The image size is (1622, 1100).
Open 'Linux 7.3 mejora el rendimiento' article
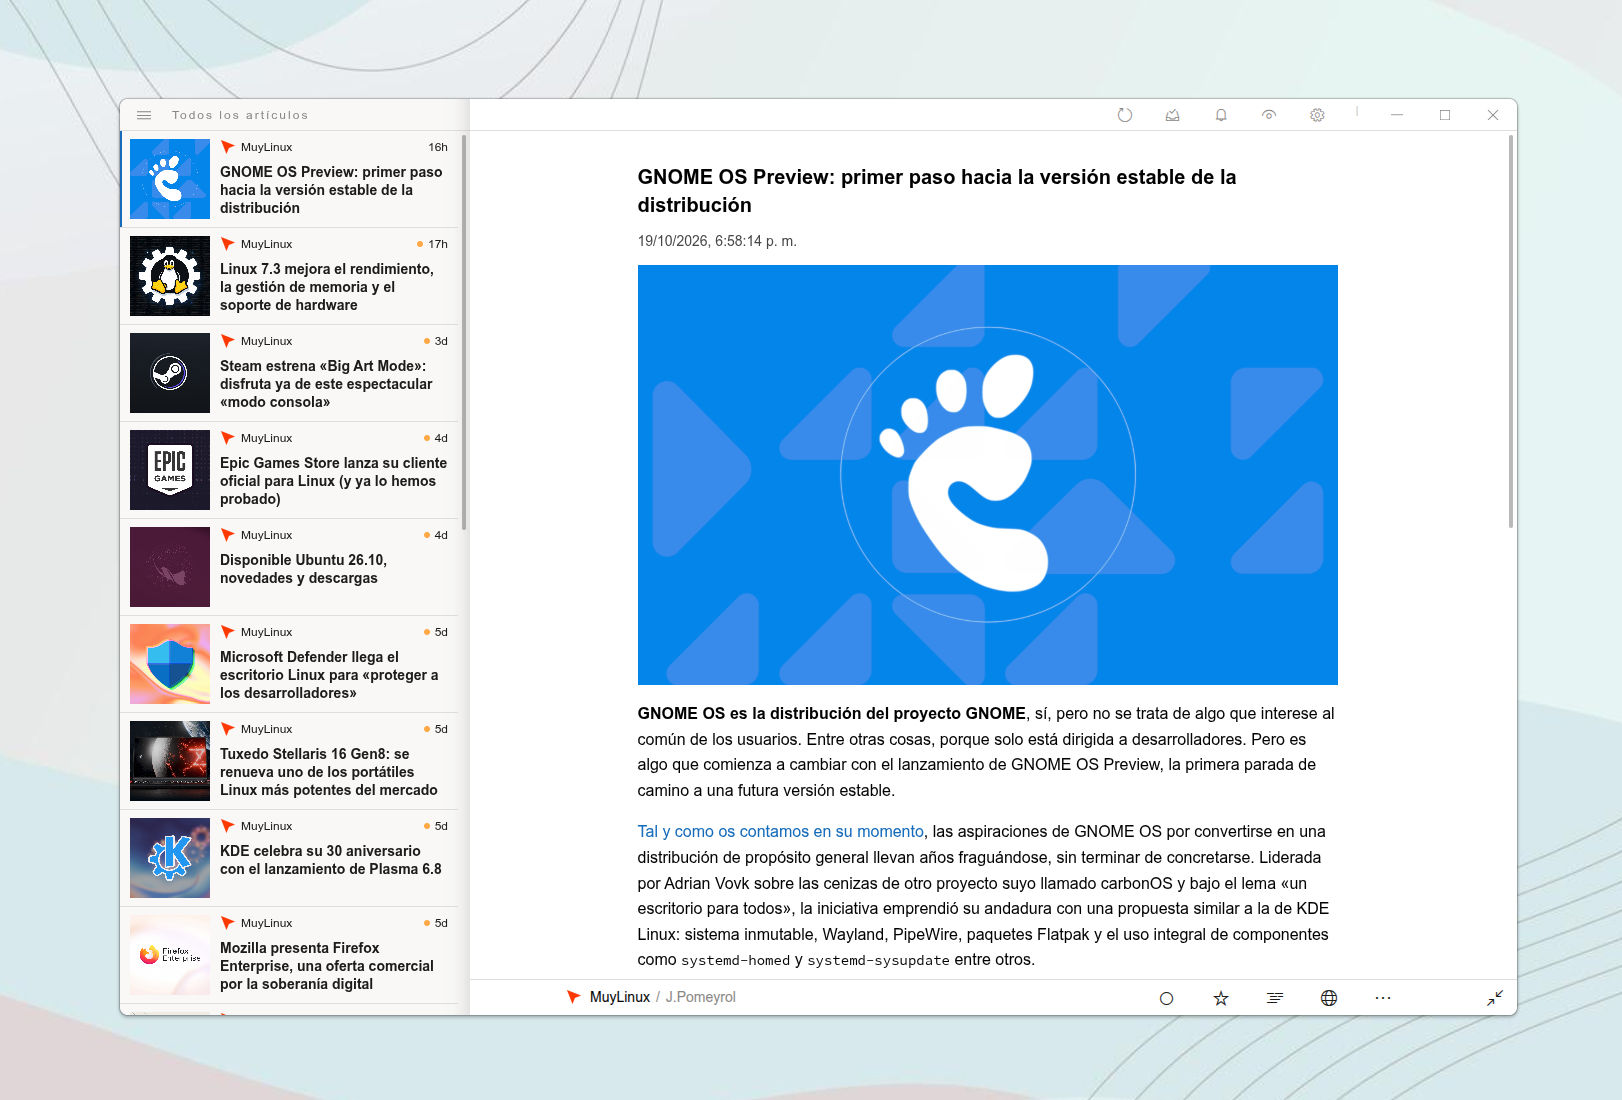click(290, 276)
